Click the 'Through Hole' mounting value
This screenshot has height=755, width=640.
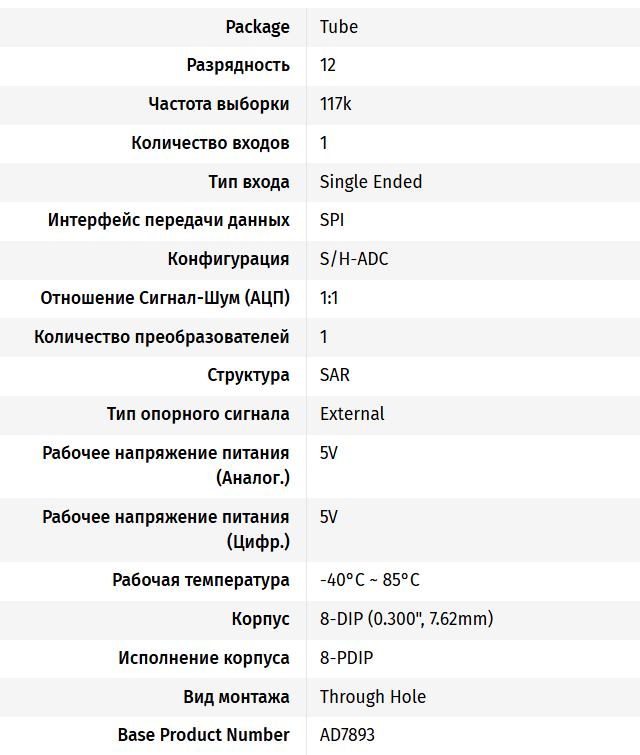click(372, 697)
